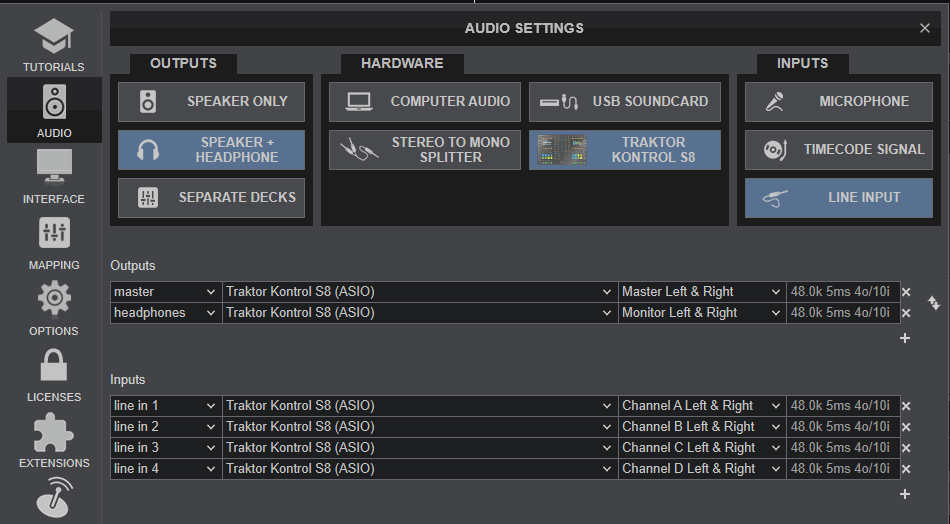Image resolution: width=950 pixels, height=524 pixels.
Task: Open the Mapping settings page
Action: 54,241
